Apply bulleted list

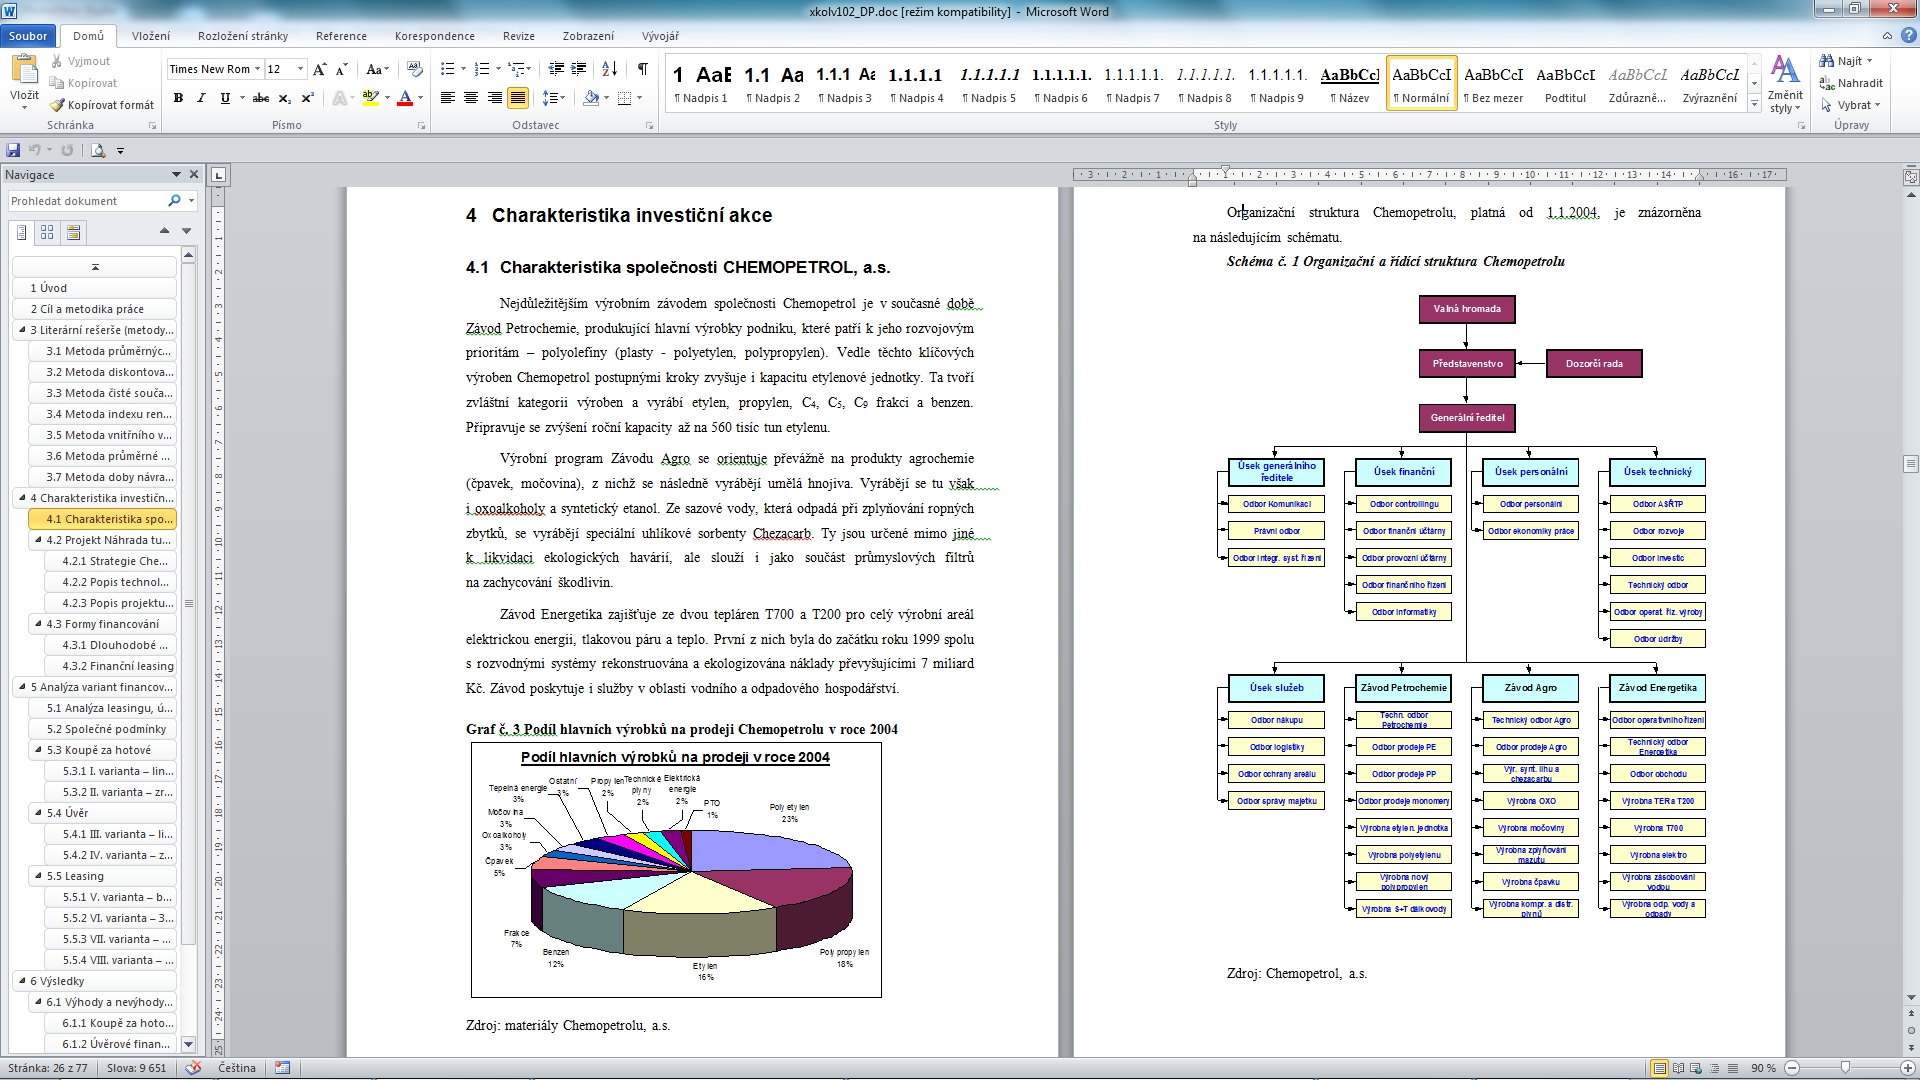click(447, 69)
